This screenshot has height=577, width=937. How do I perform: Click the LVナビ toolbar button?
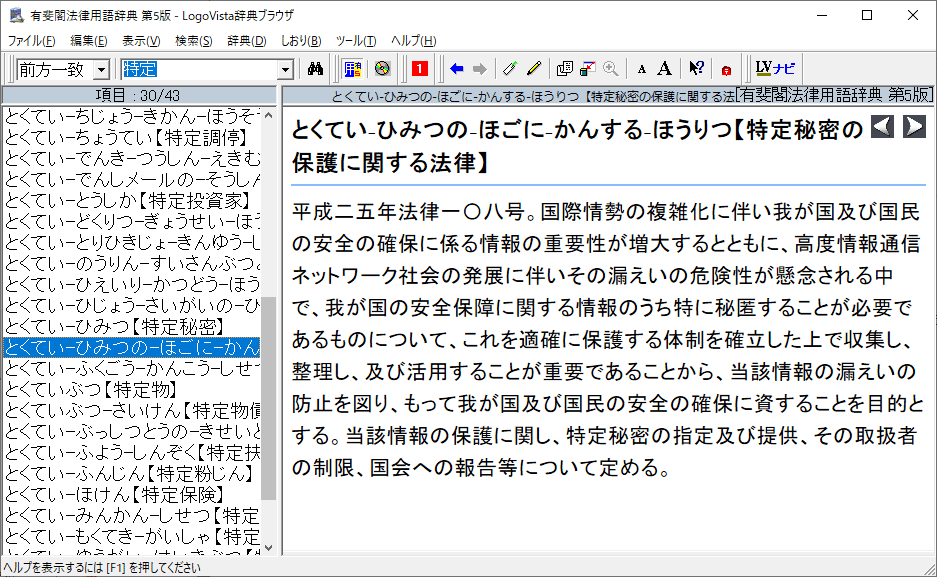(x=775, y=69)
